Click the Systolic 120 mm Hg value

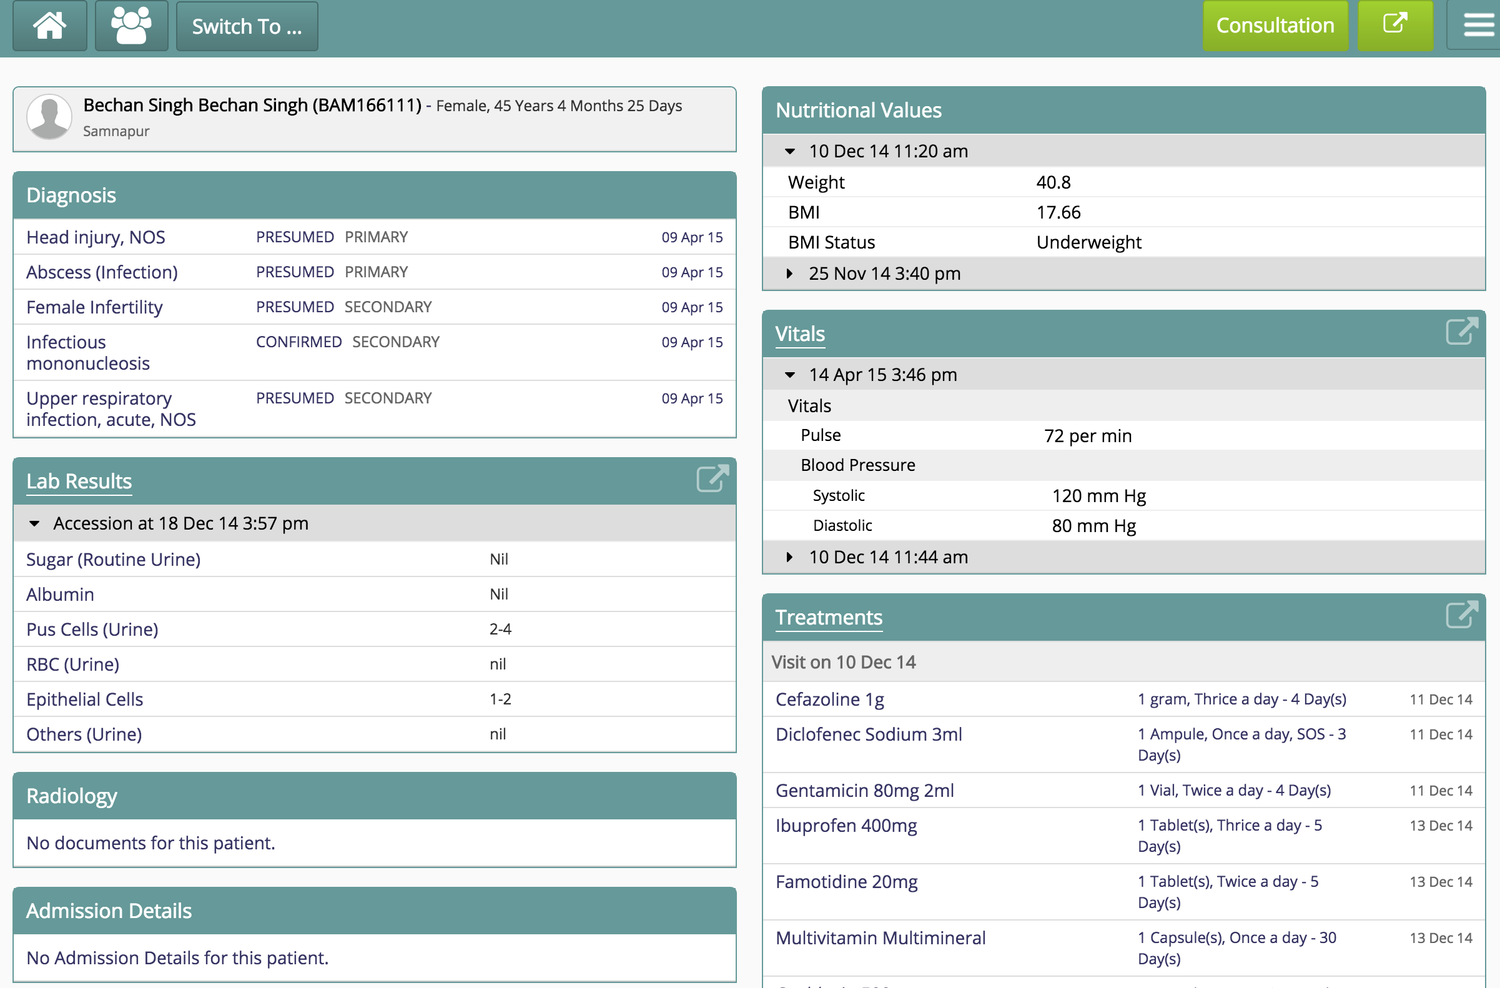(1099, 495)
